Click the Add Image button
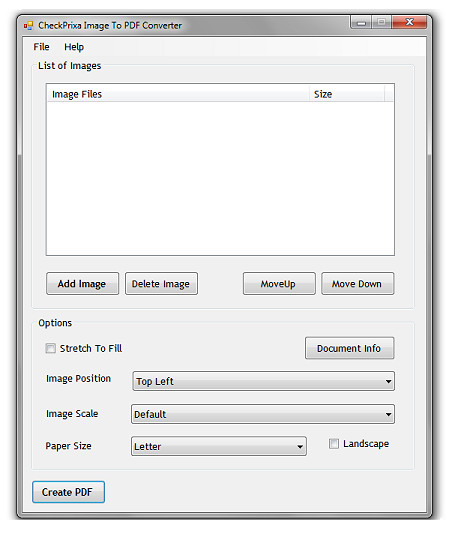This screenshot has height=537, width=453. coord(83,284)
